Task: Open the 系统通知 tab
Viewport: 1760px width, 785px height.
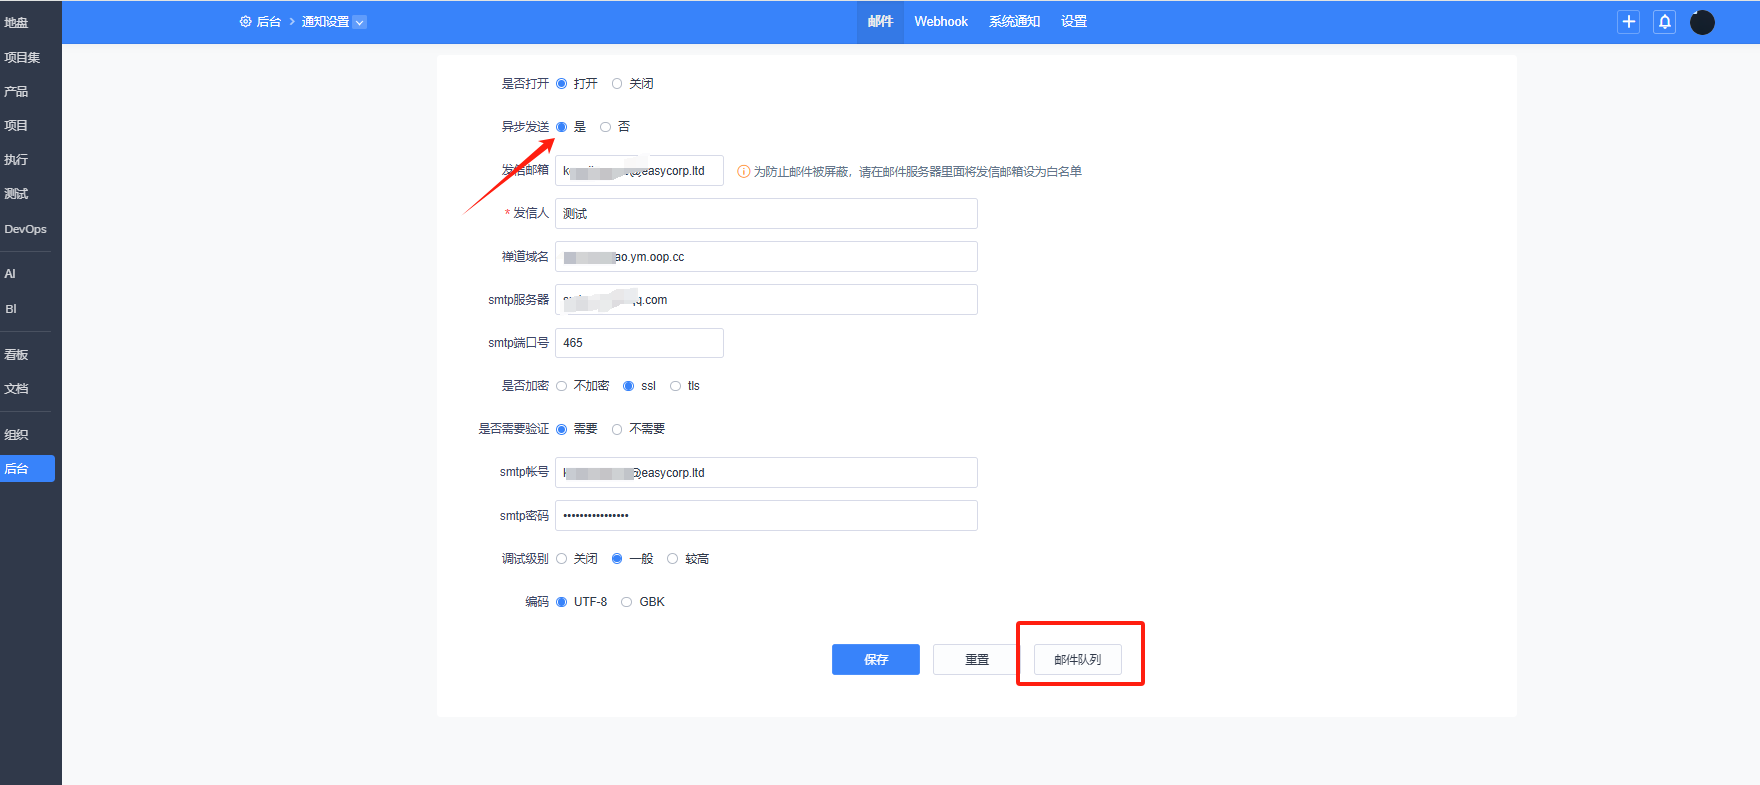Action: click(1014, 22)
